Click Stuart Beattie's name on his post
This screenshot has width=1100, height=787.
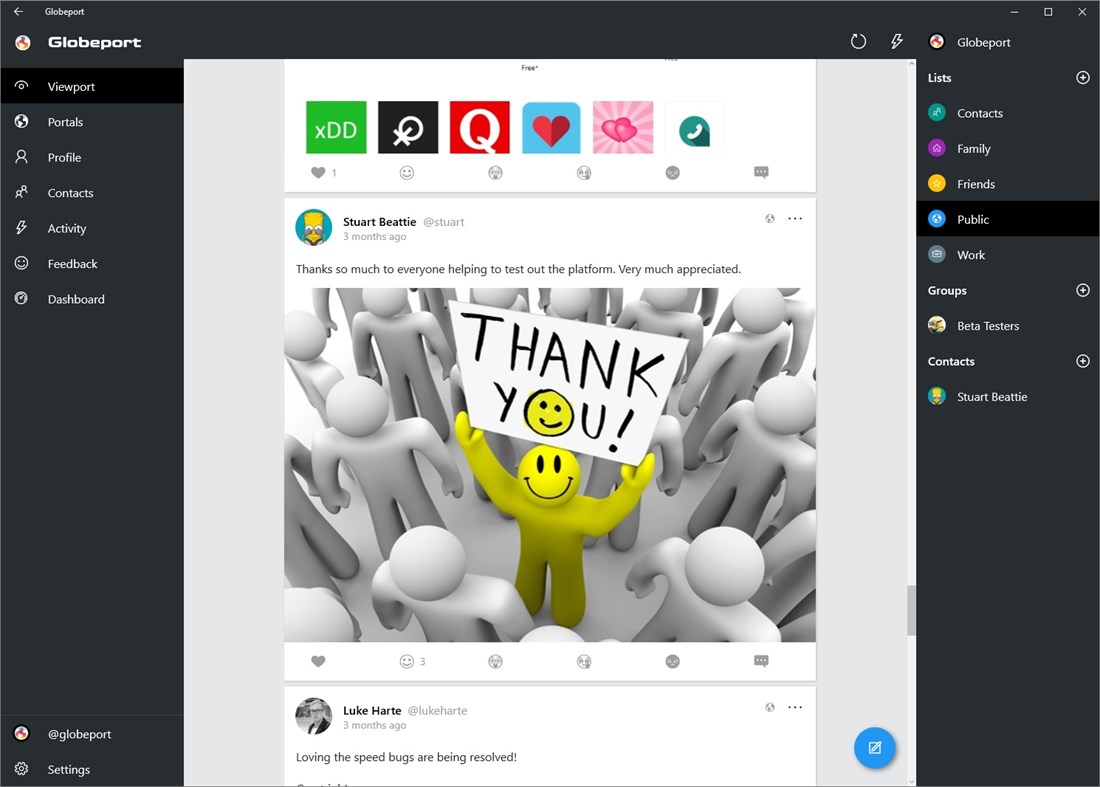[x=380, y=222]
